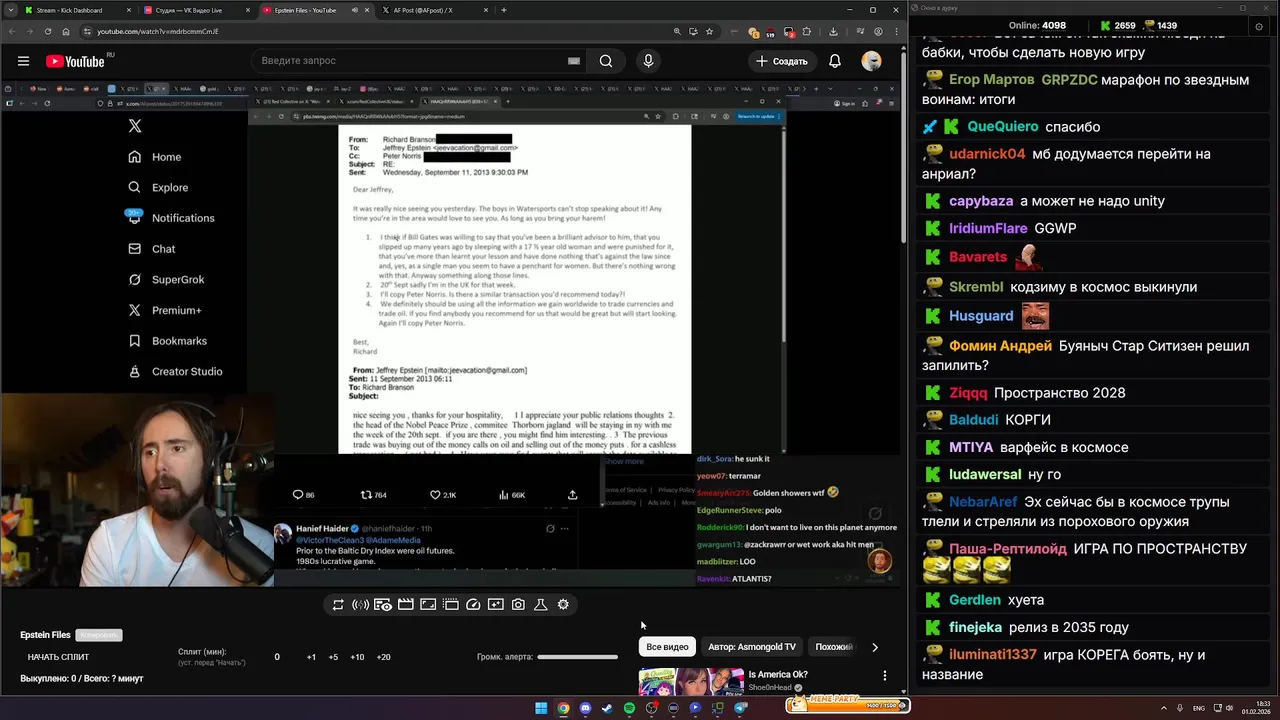Viewport: 1280px width, 720px height.
Task: Open Chrome downloads icon
Action: coord(833,31)
